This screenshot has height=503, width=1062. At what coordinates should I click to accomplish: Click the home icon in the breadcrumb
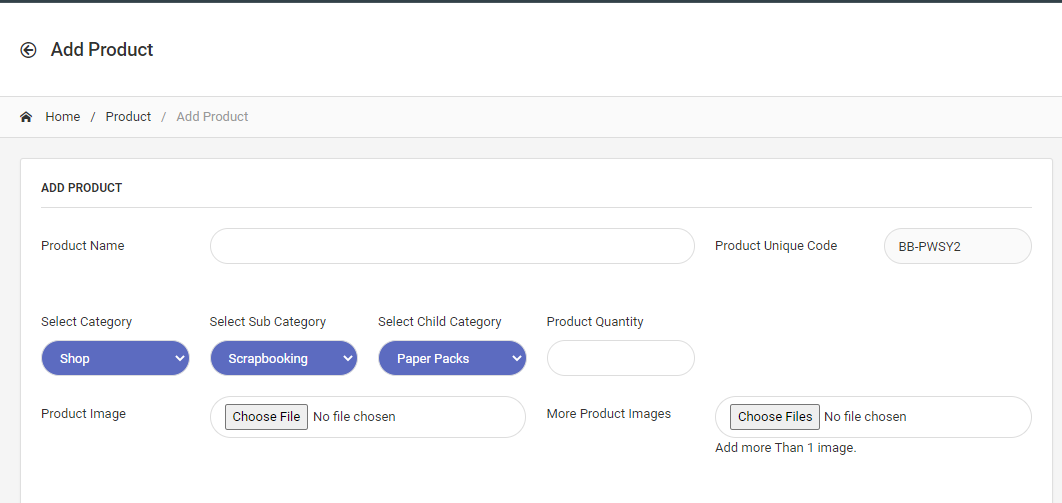click(26, 117)
